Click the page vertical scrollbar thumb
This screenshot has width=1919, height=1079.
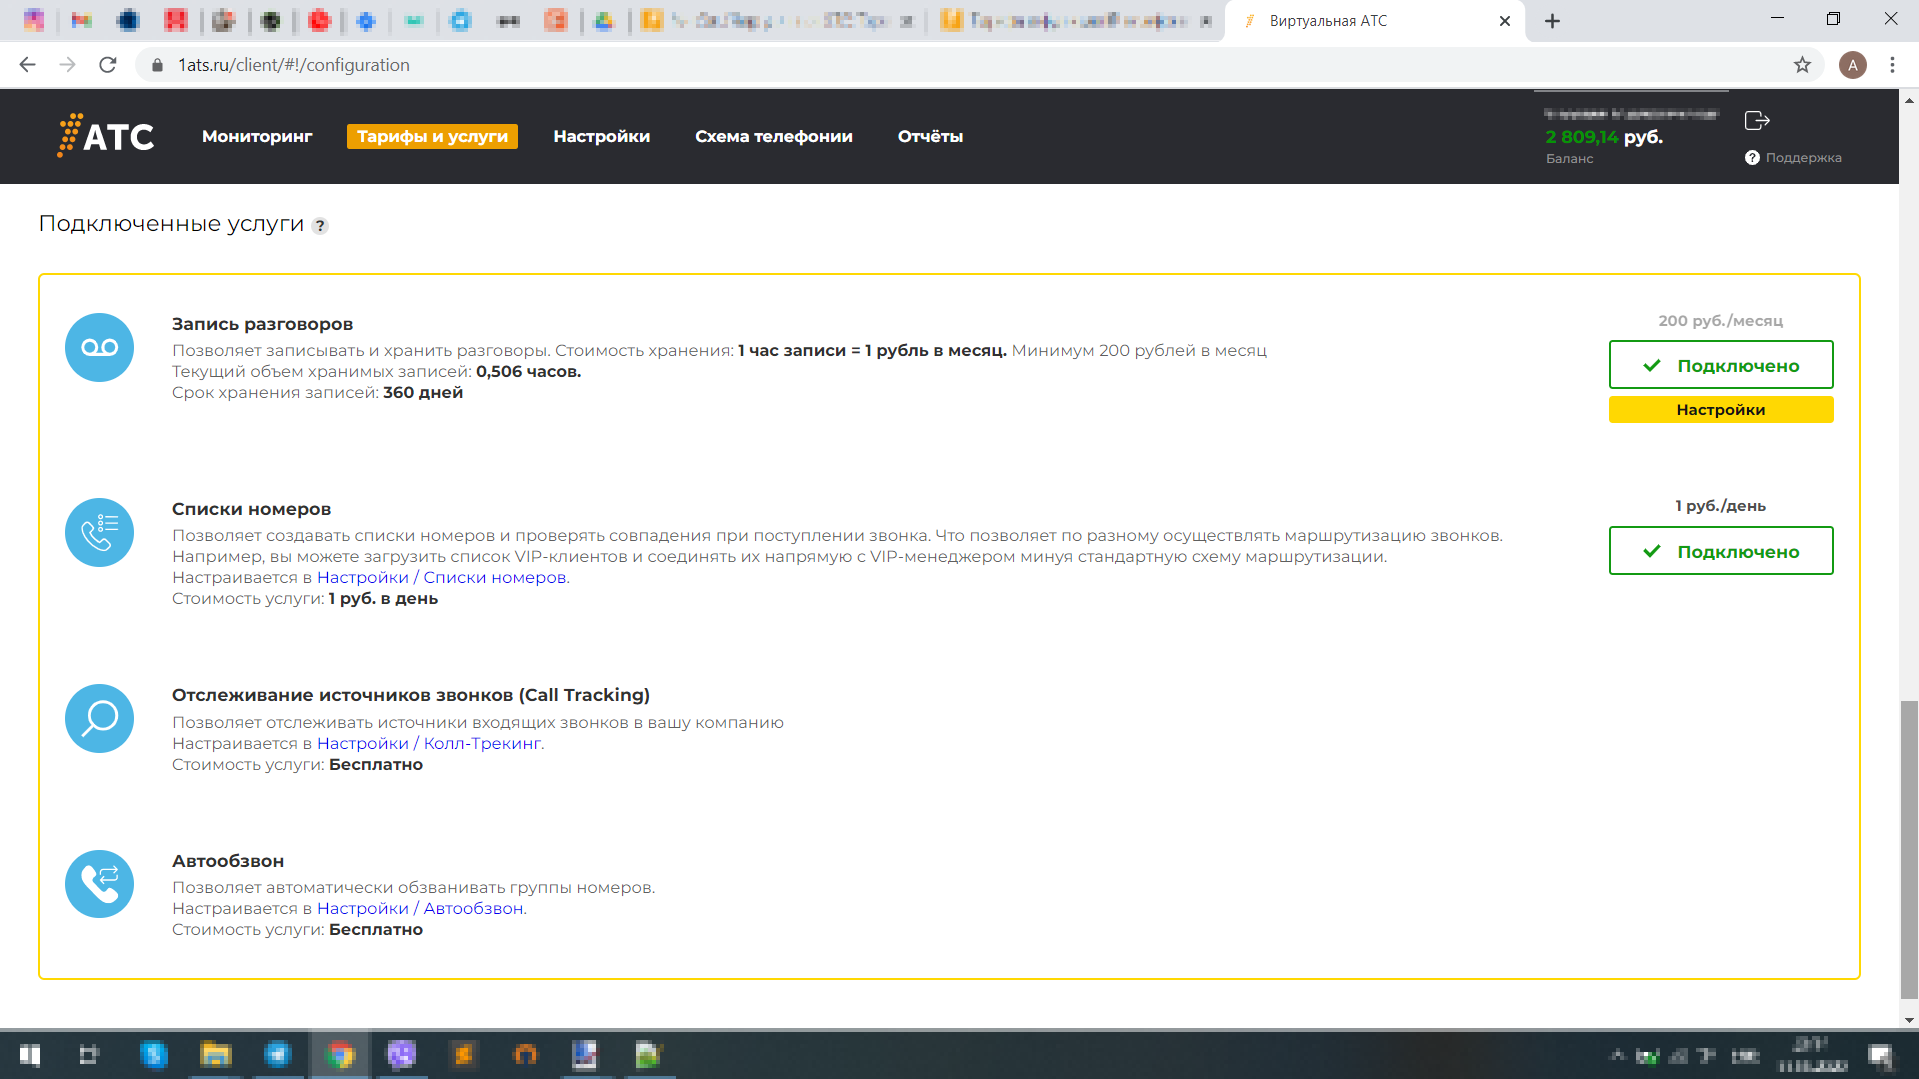point(1909,848)
